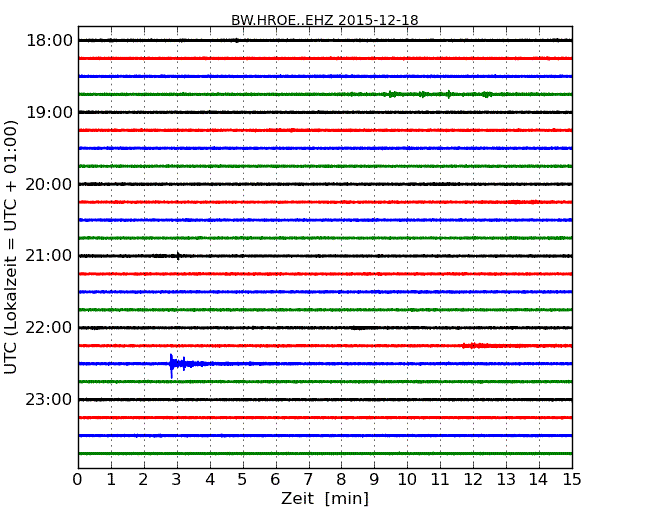Click the x-axis label Zeit [min]
Screen dimensions: 650x520
coord(325,498)
